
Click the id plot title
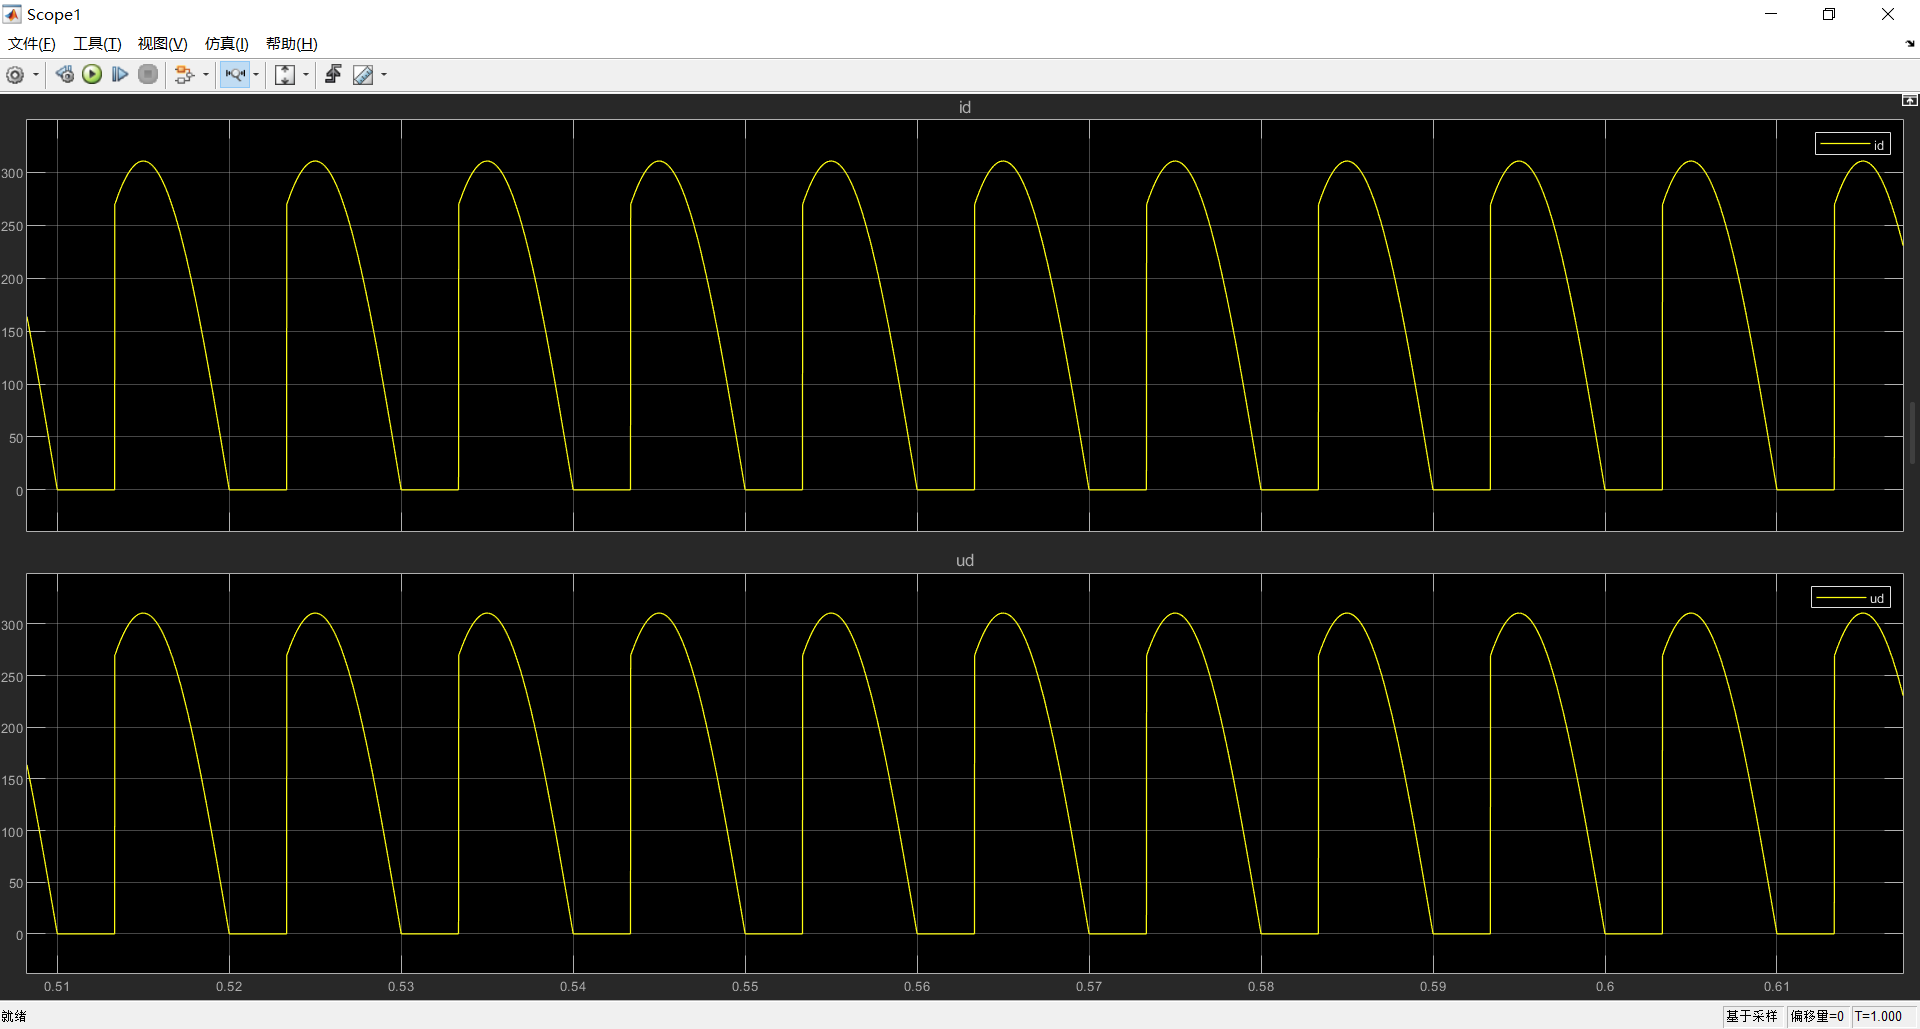click(x=965, y=107)
